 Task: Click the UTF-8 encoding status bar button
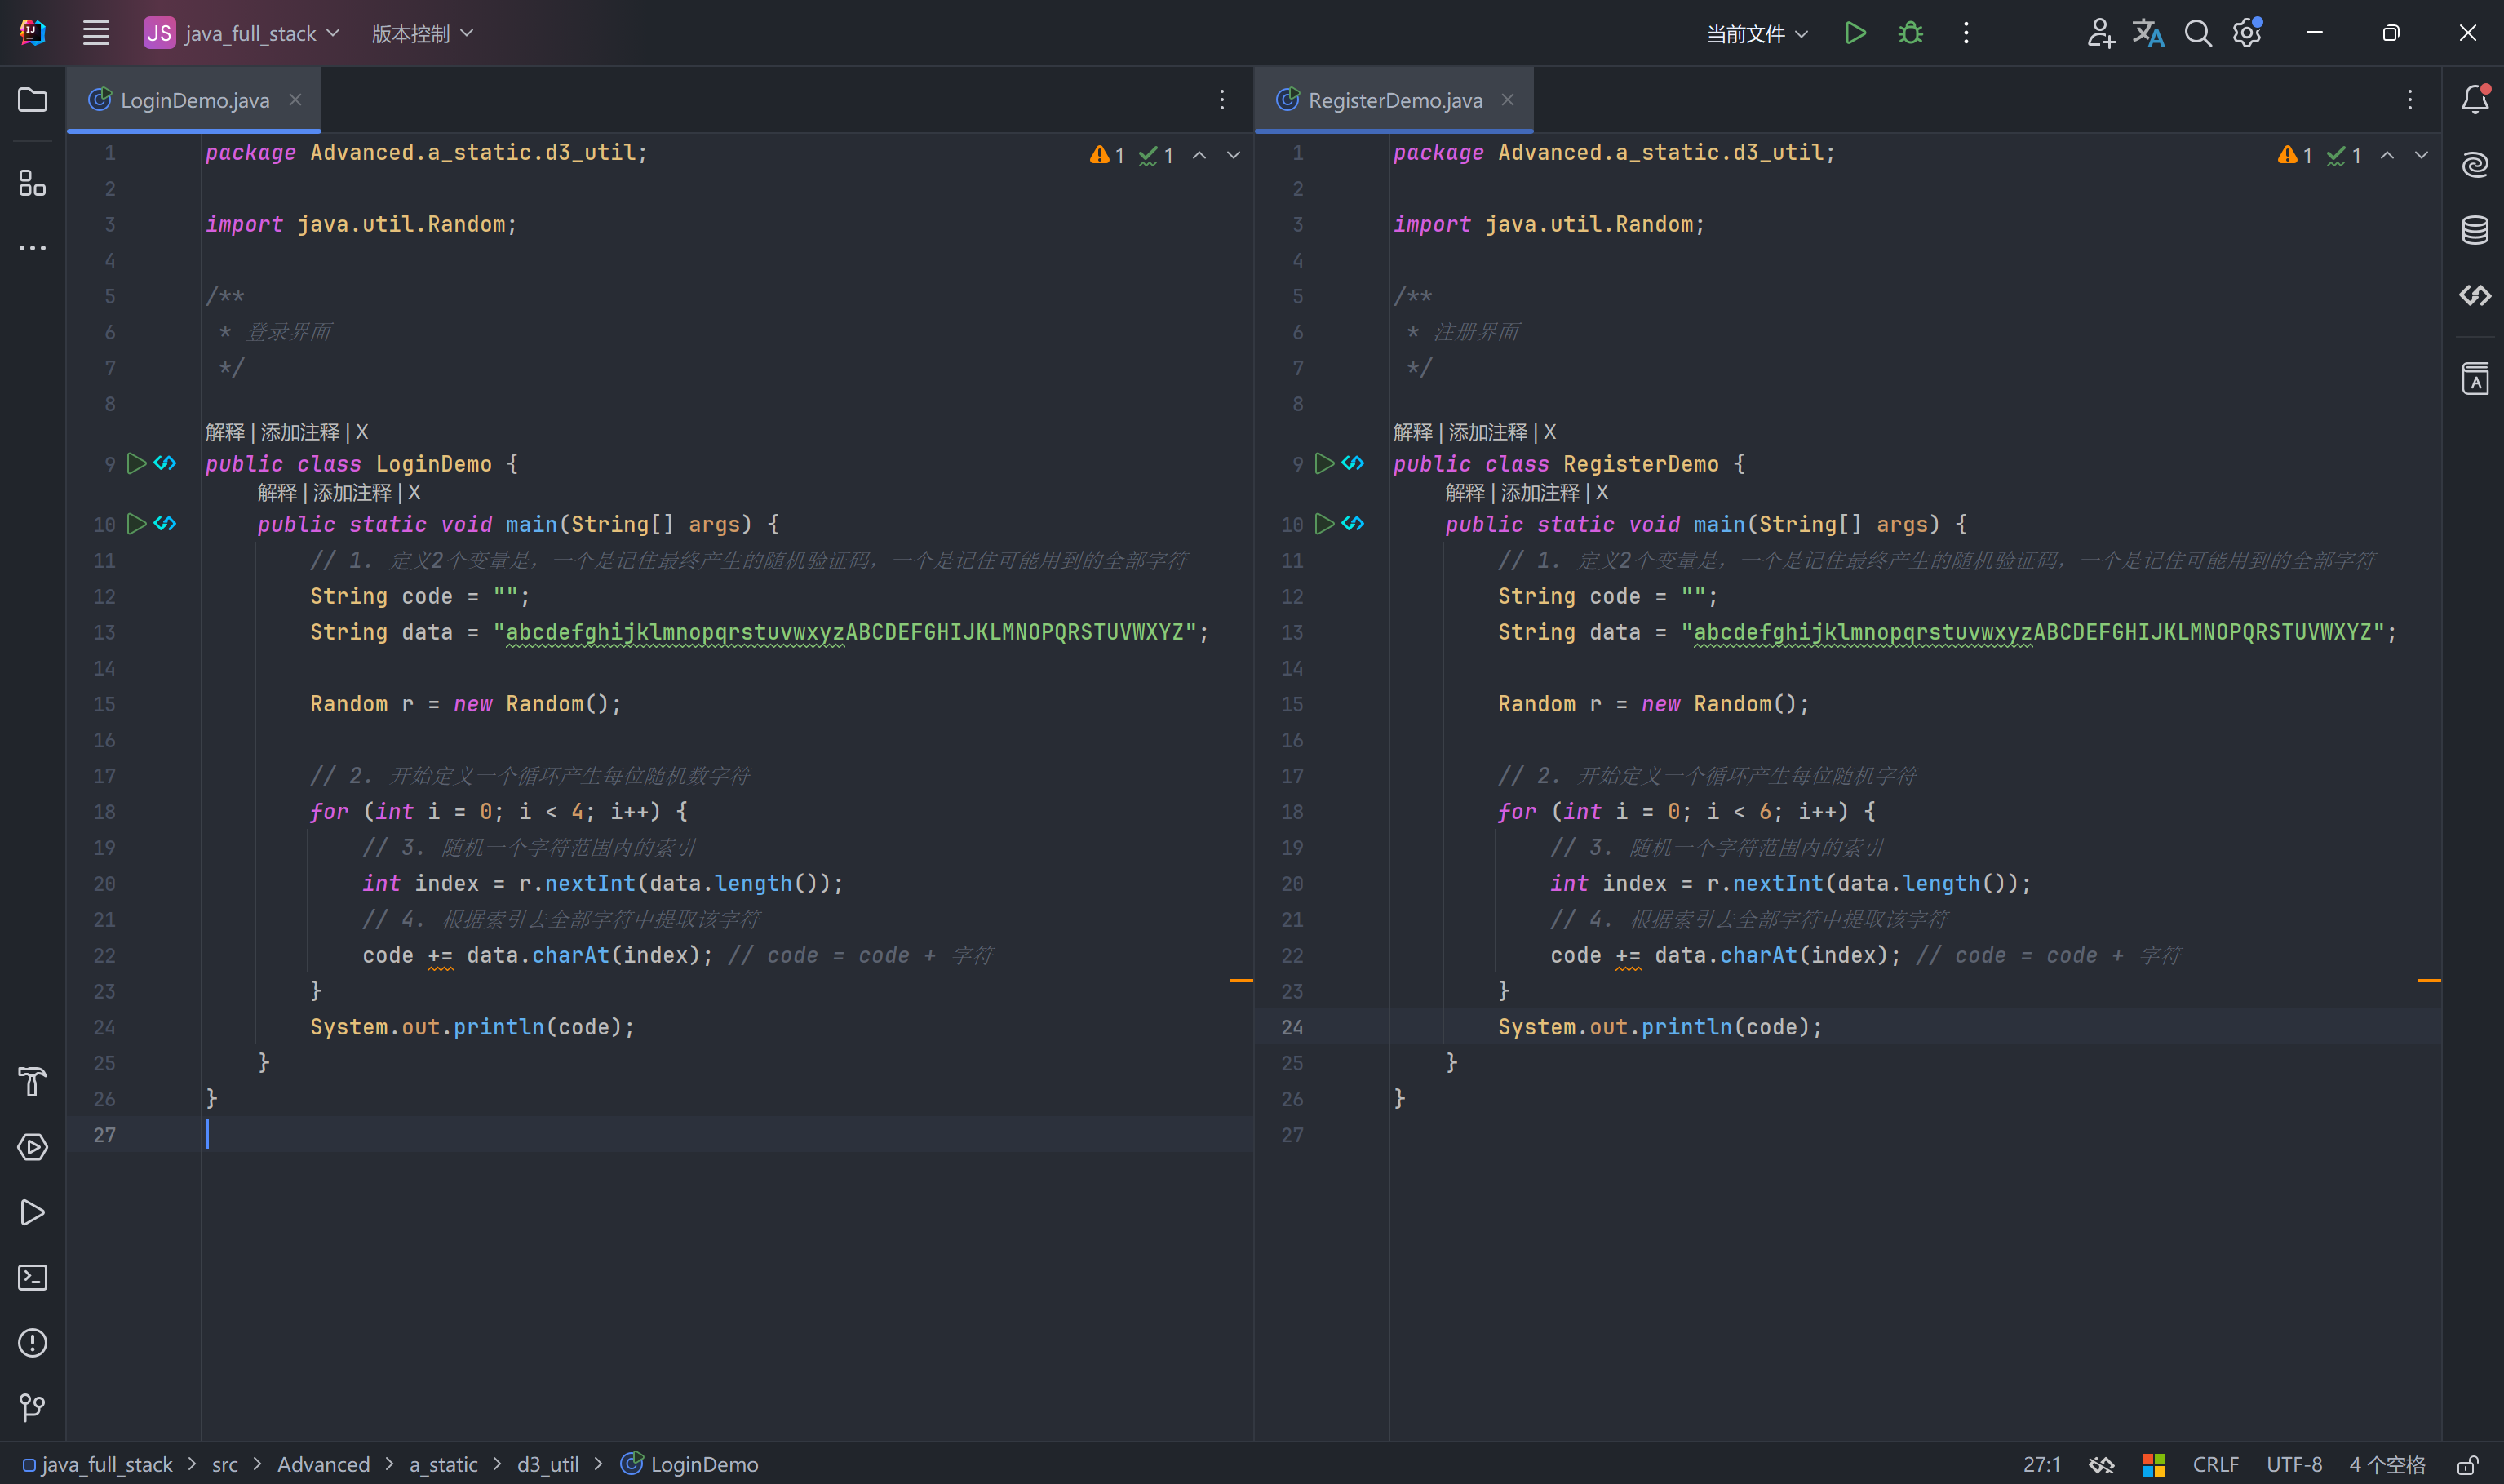(2293, 1465)
